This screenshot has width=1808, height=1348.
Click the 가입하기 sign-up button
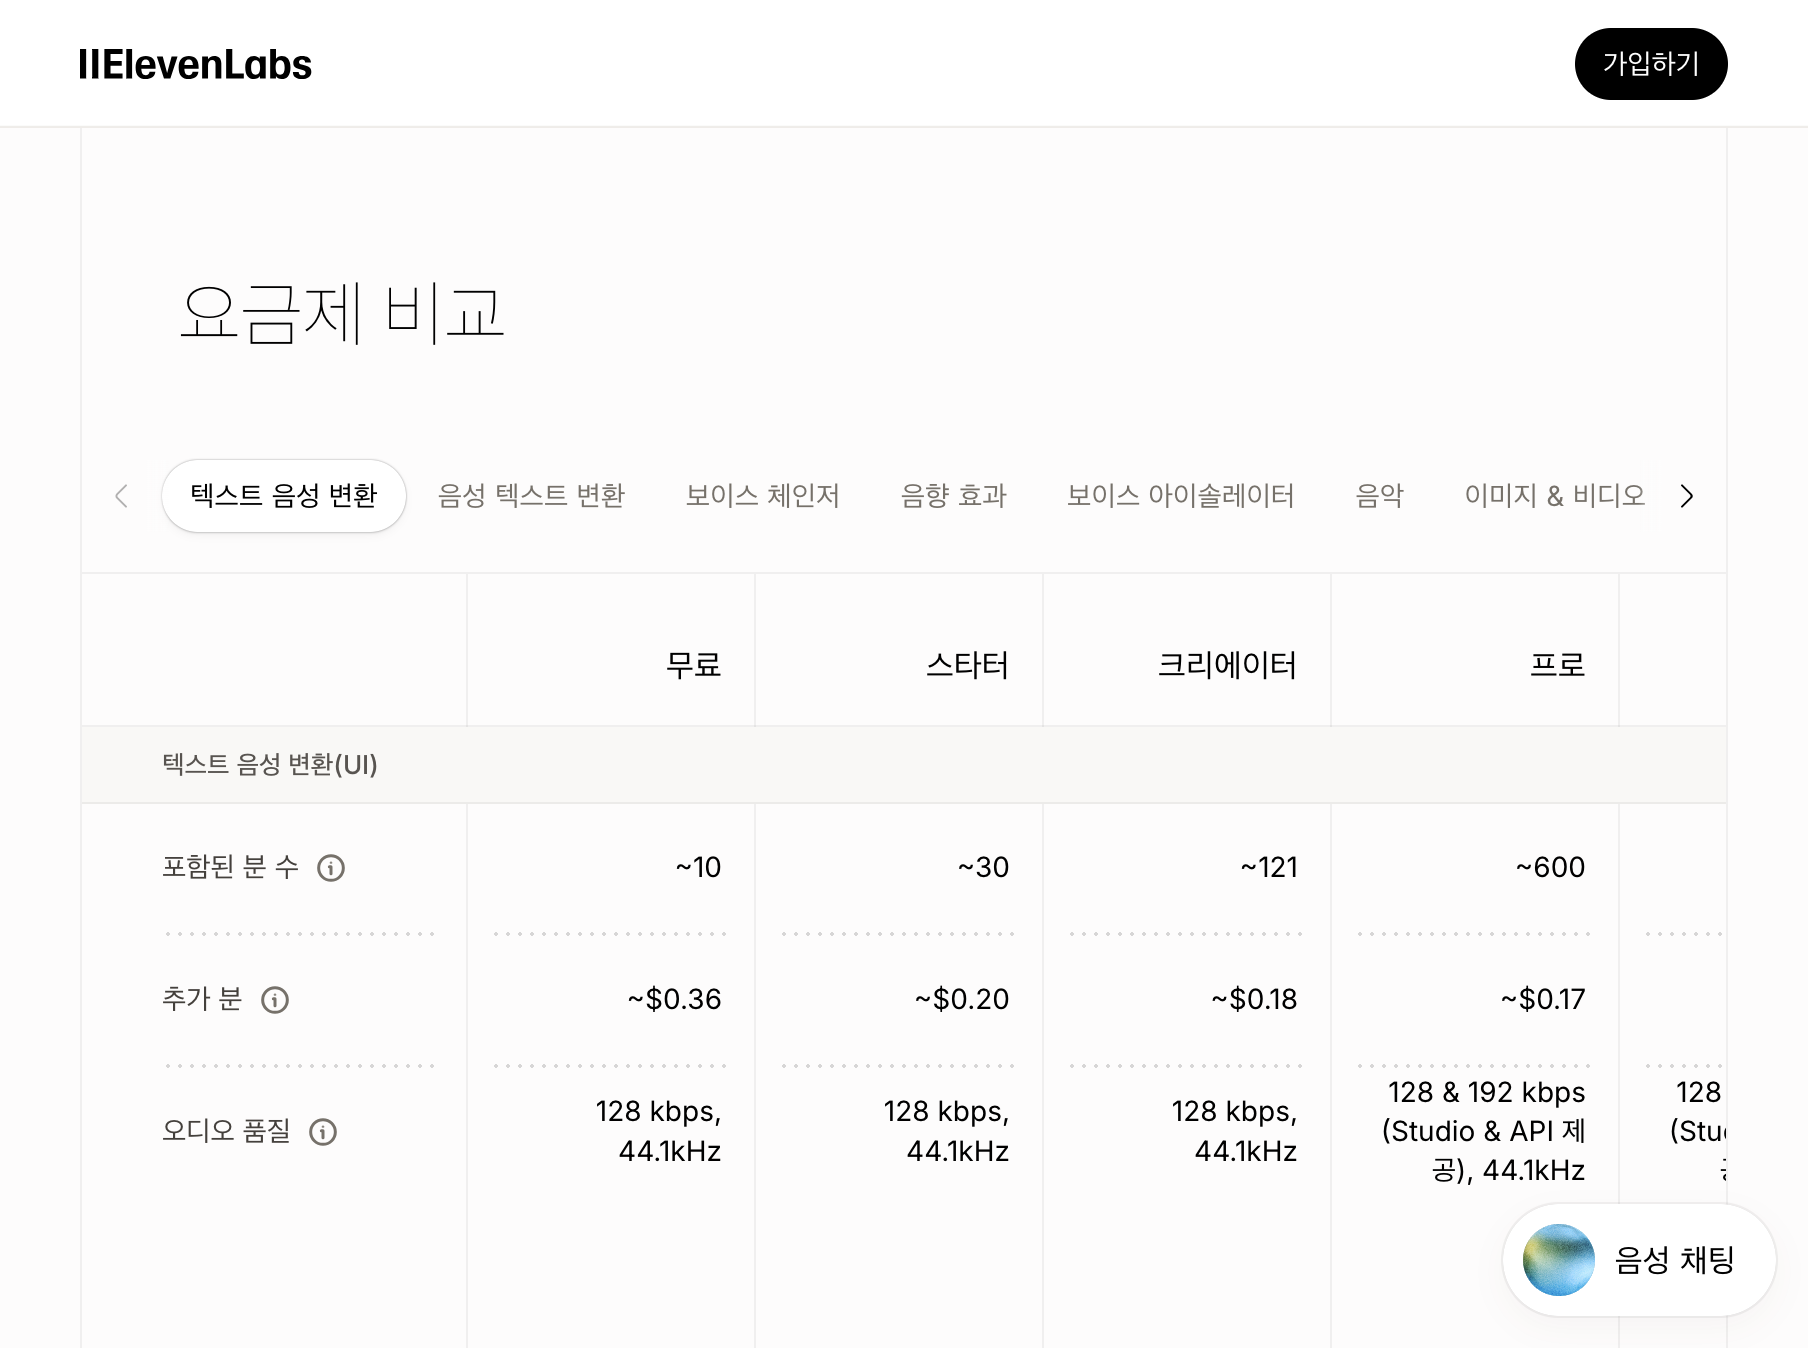pos(1651,64)
